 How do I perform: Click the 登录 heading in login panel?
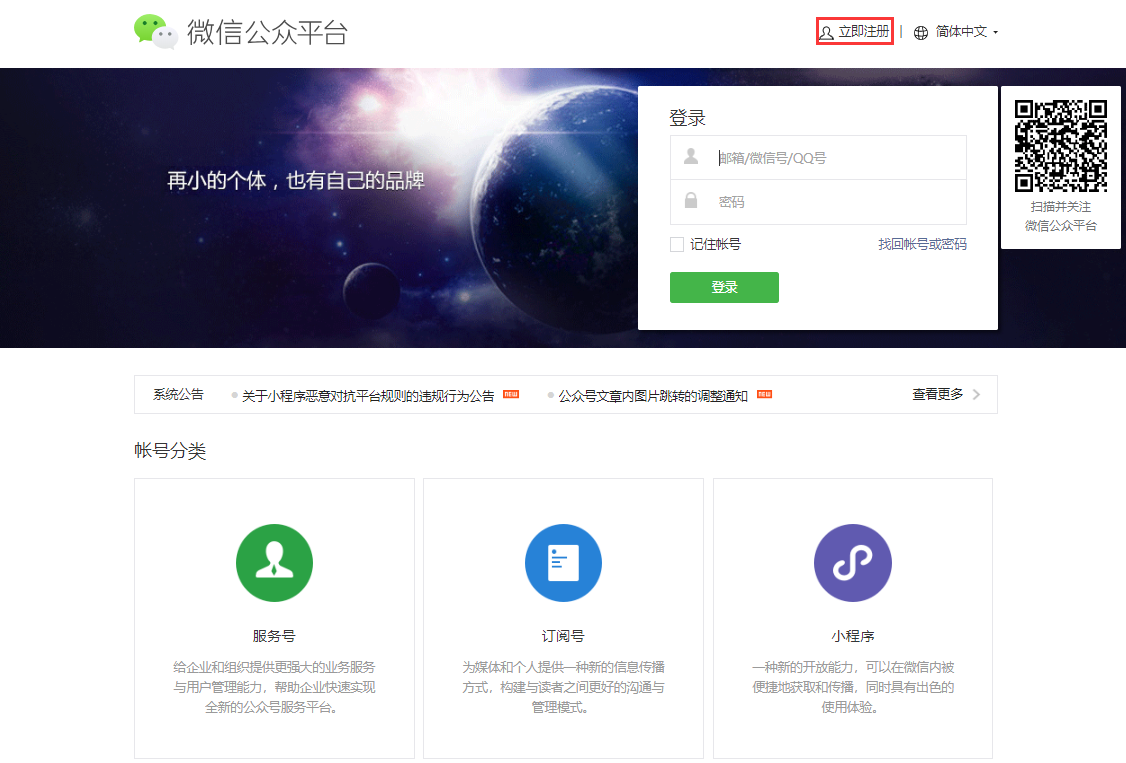click(687, 118)
